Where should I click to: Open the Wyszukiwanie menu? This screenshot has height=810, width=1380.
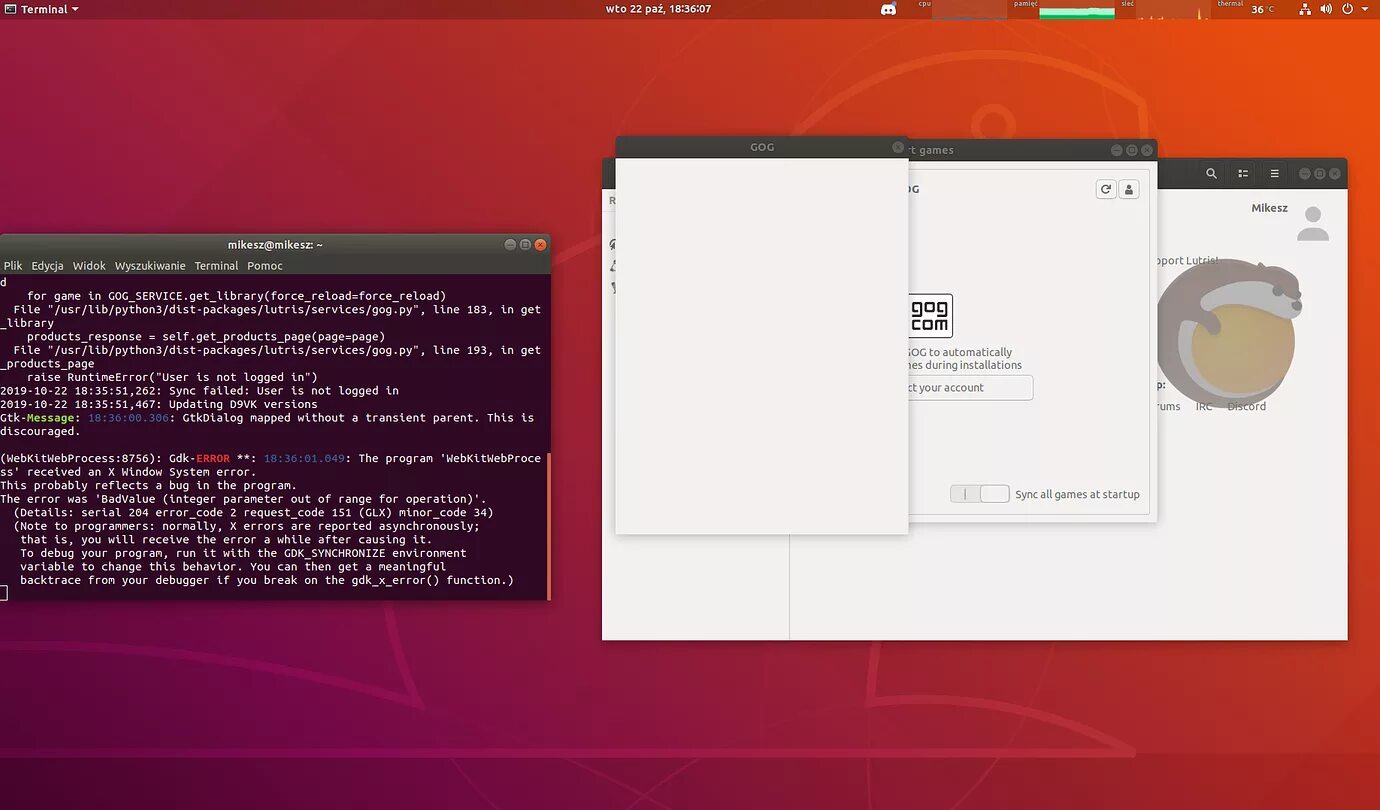150,266
